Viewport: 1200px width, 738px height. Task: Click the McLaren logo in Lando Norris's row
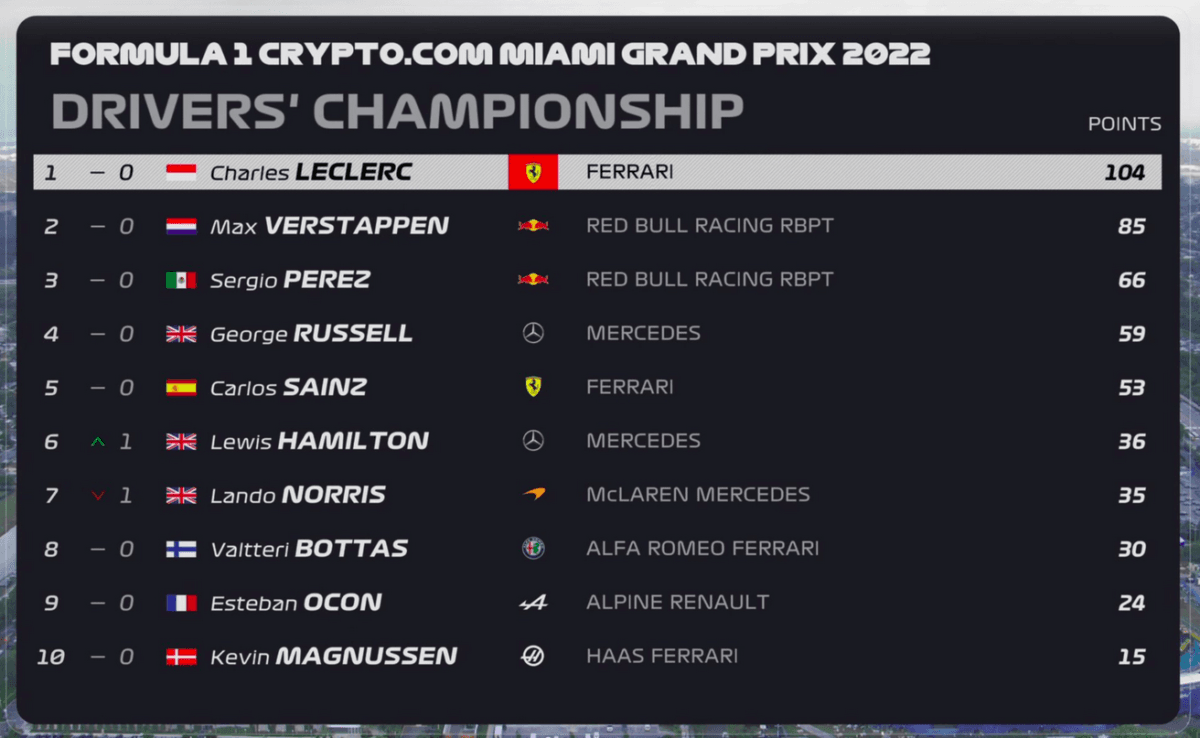pyautogui.click(x=533, y=494)
